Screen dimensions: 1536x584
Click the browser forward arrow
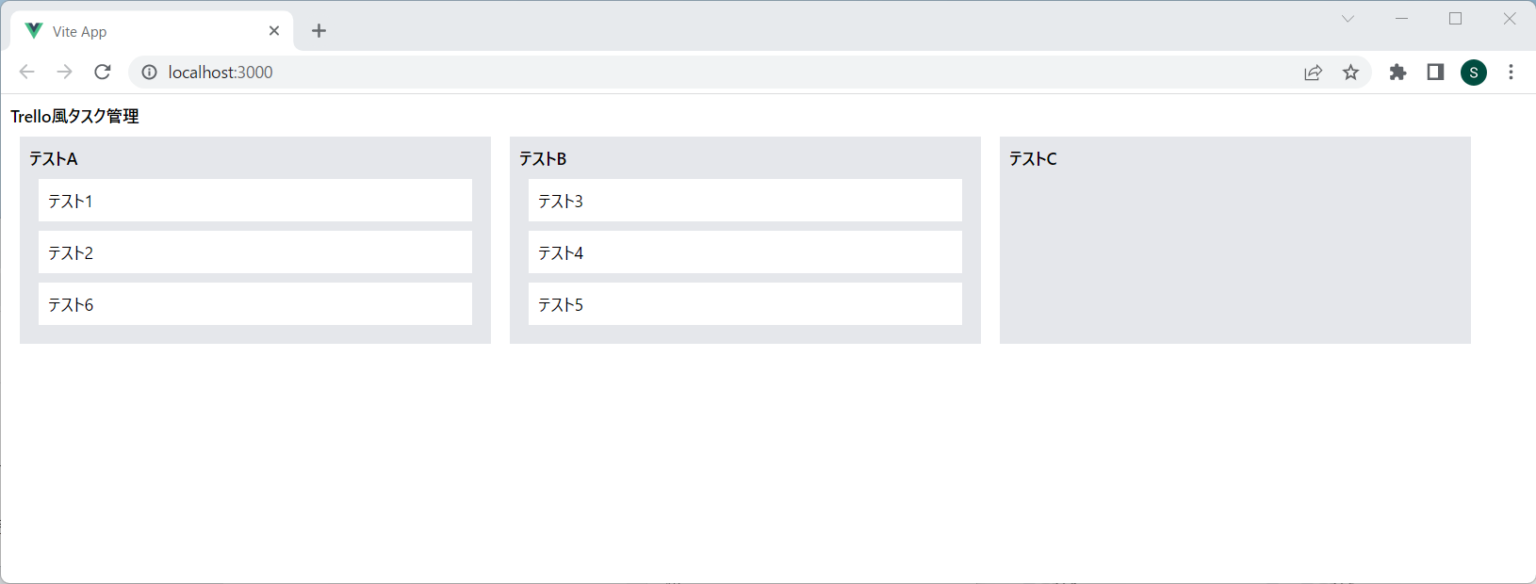[65, 72]
